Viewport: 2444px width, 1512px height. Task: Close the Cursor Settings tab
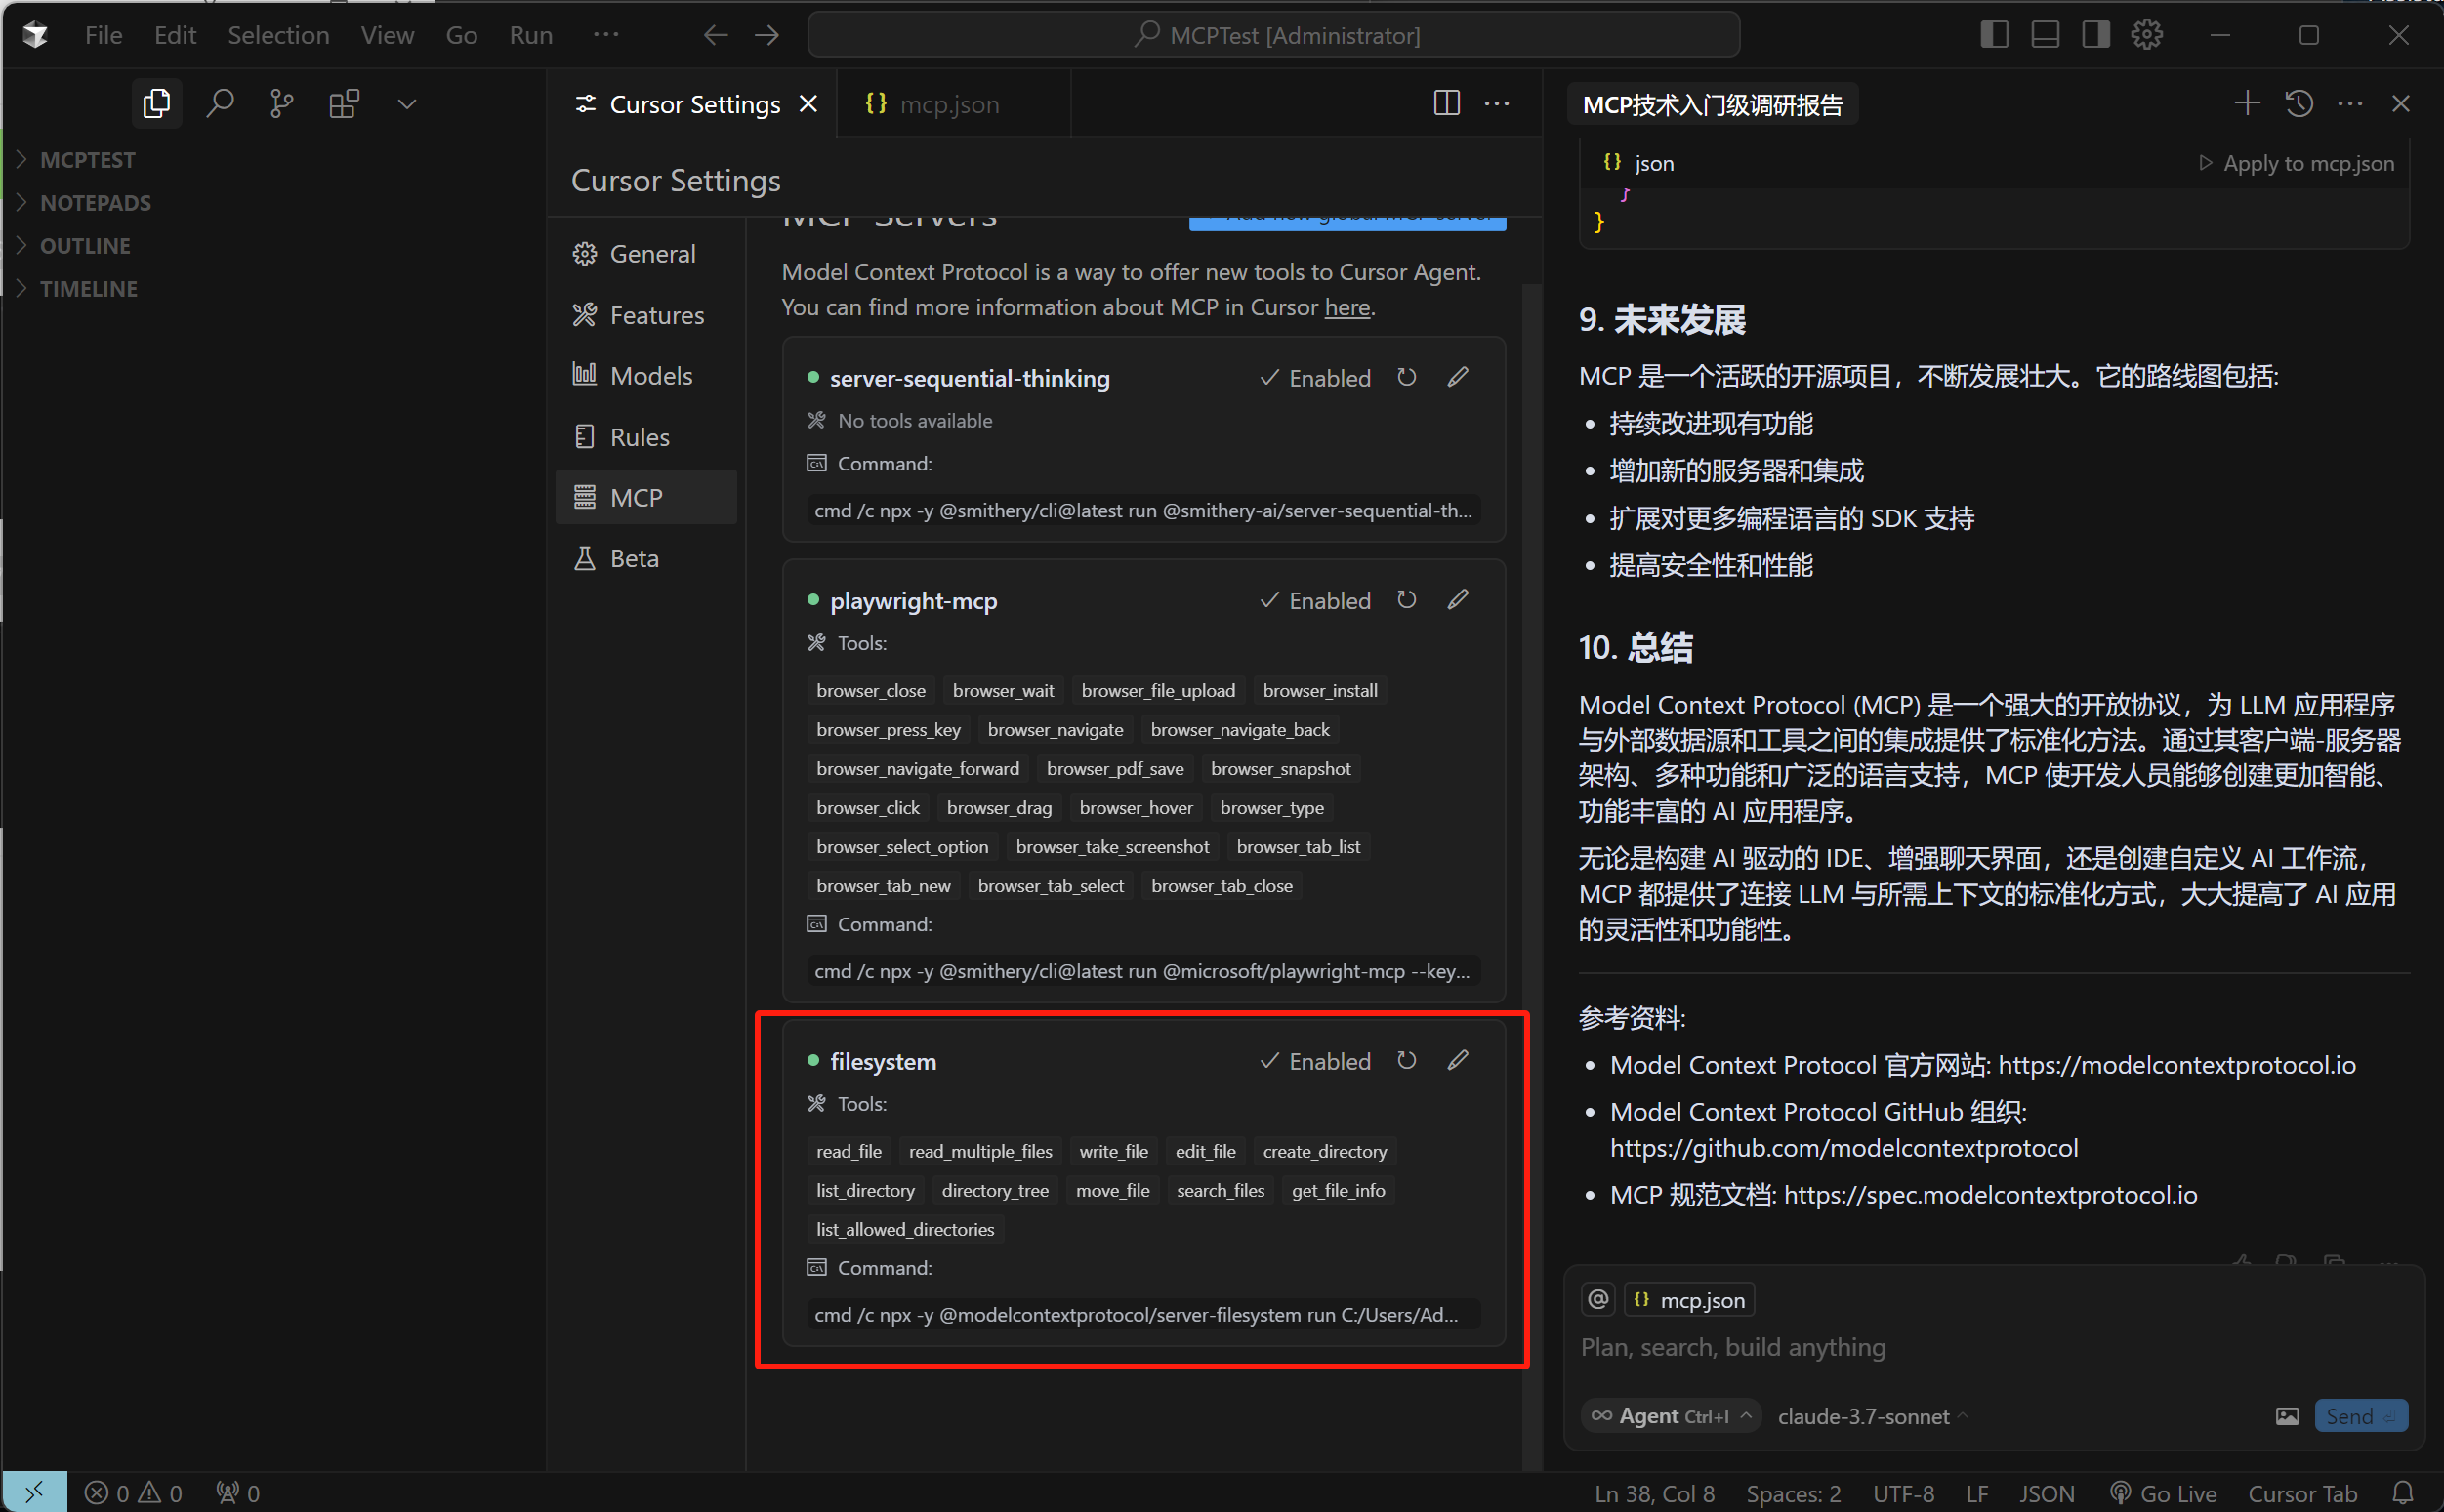click(x=808, y=104)
